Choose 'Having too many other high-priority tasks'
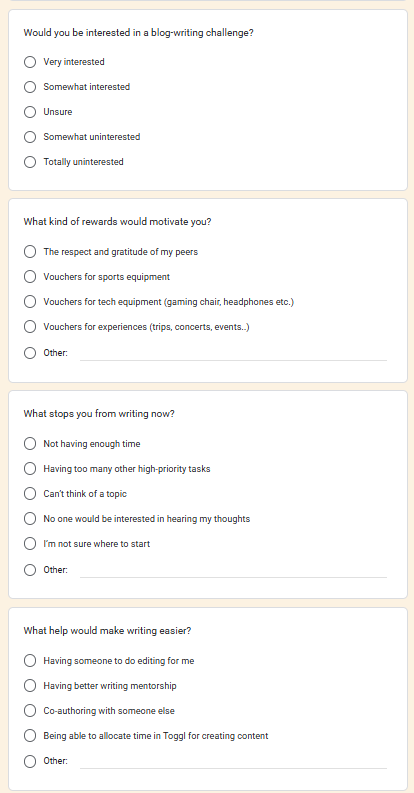This screenshot has height=793, width=414. 30,469
